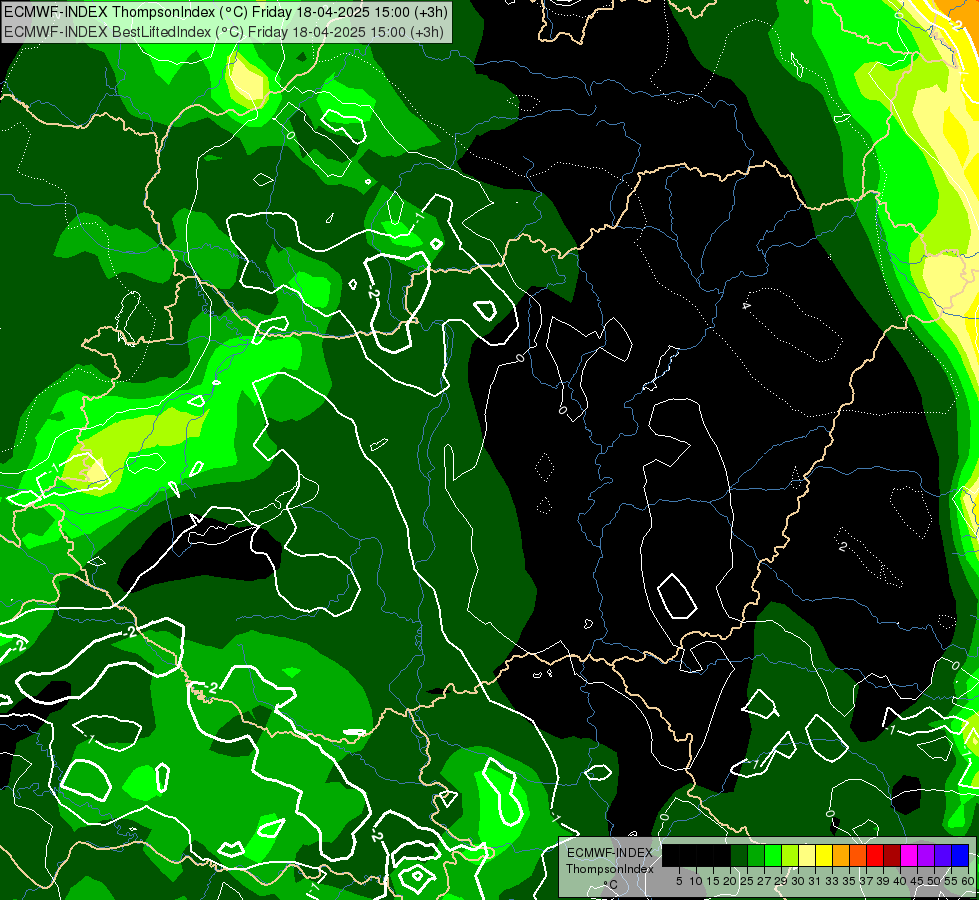Select the bright red legend swatch
This screenshot has height=900, width=979.
click(875, 855)
